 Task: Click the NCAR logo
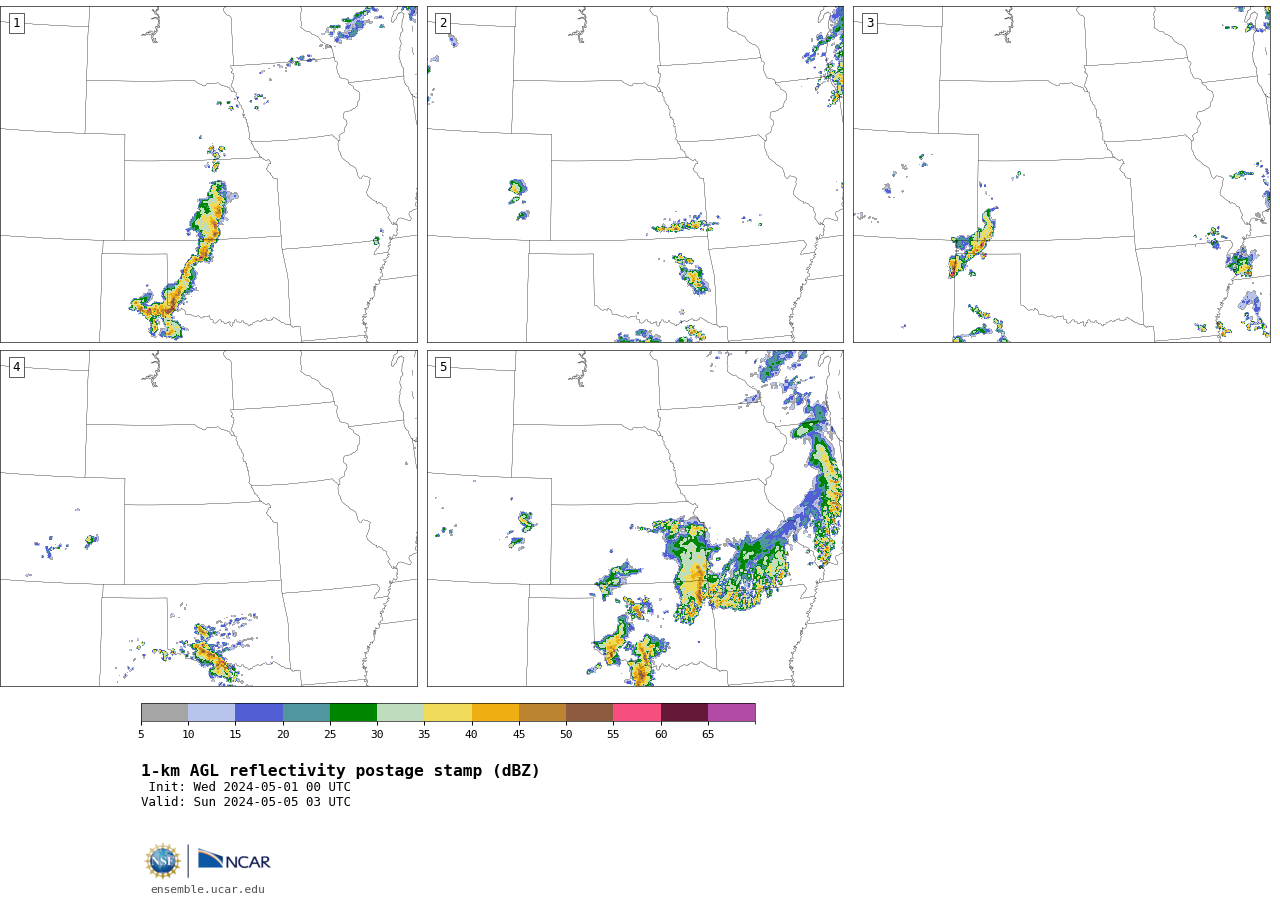(x=234, y=860)
